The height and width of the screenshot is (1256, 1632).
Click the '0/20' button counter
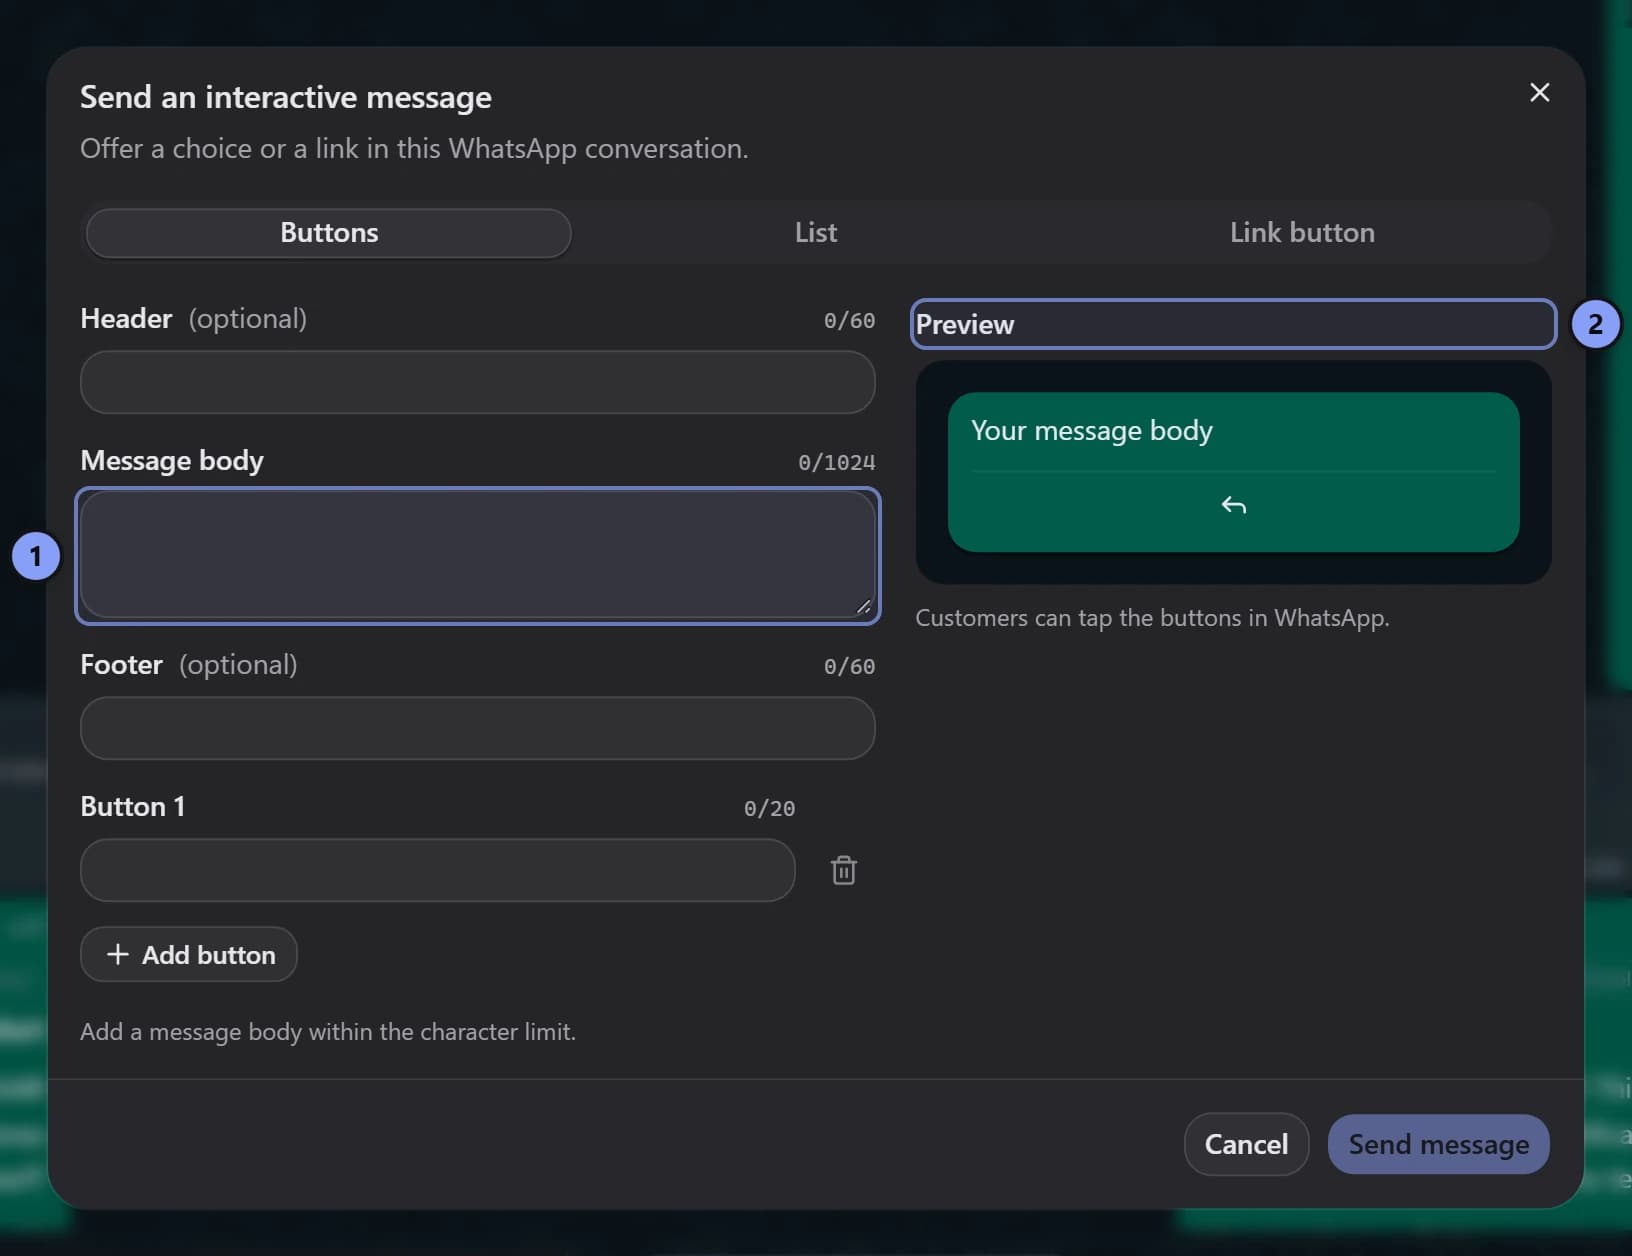pos(769,808)
